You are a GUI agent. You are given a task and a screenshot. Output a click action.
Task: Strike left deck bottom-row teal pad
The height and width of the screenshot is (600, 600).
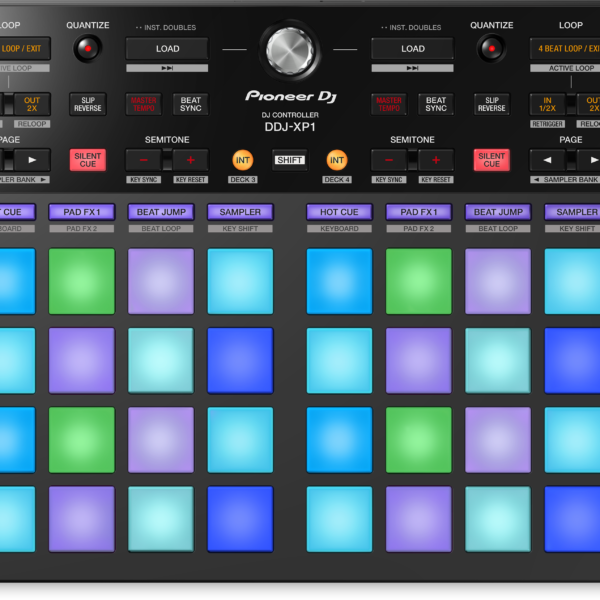click(x=161, y=519)
